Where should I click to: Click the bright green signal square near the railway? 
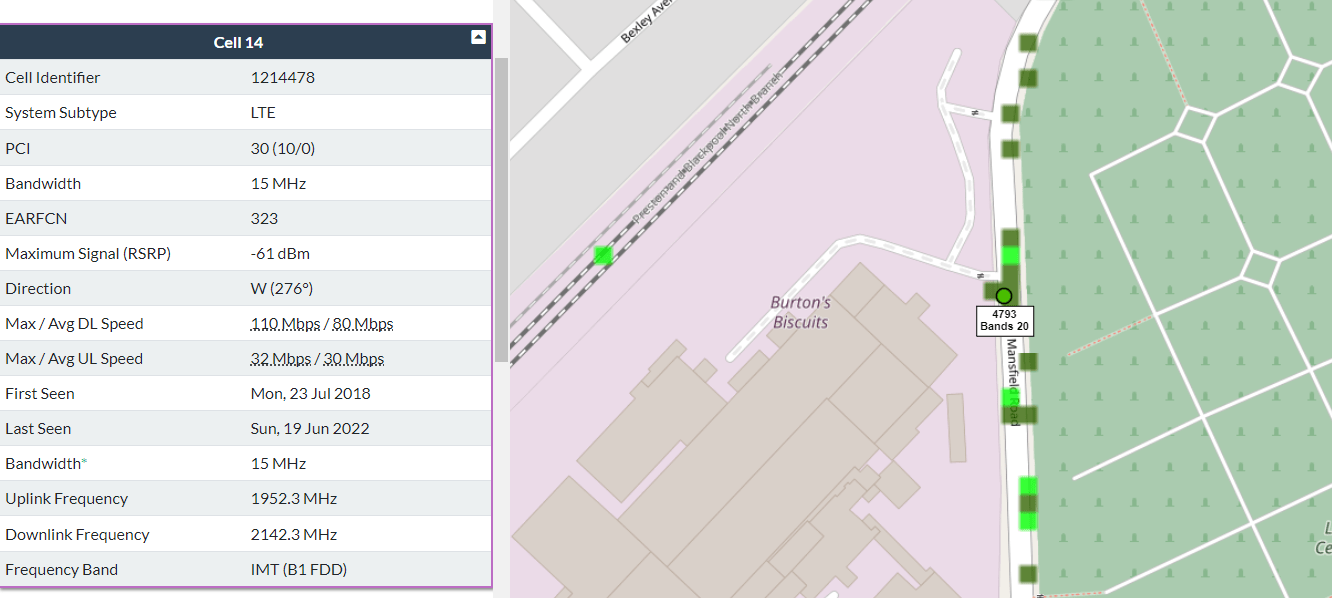pyautogui.click(x=603, y=256)
